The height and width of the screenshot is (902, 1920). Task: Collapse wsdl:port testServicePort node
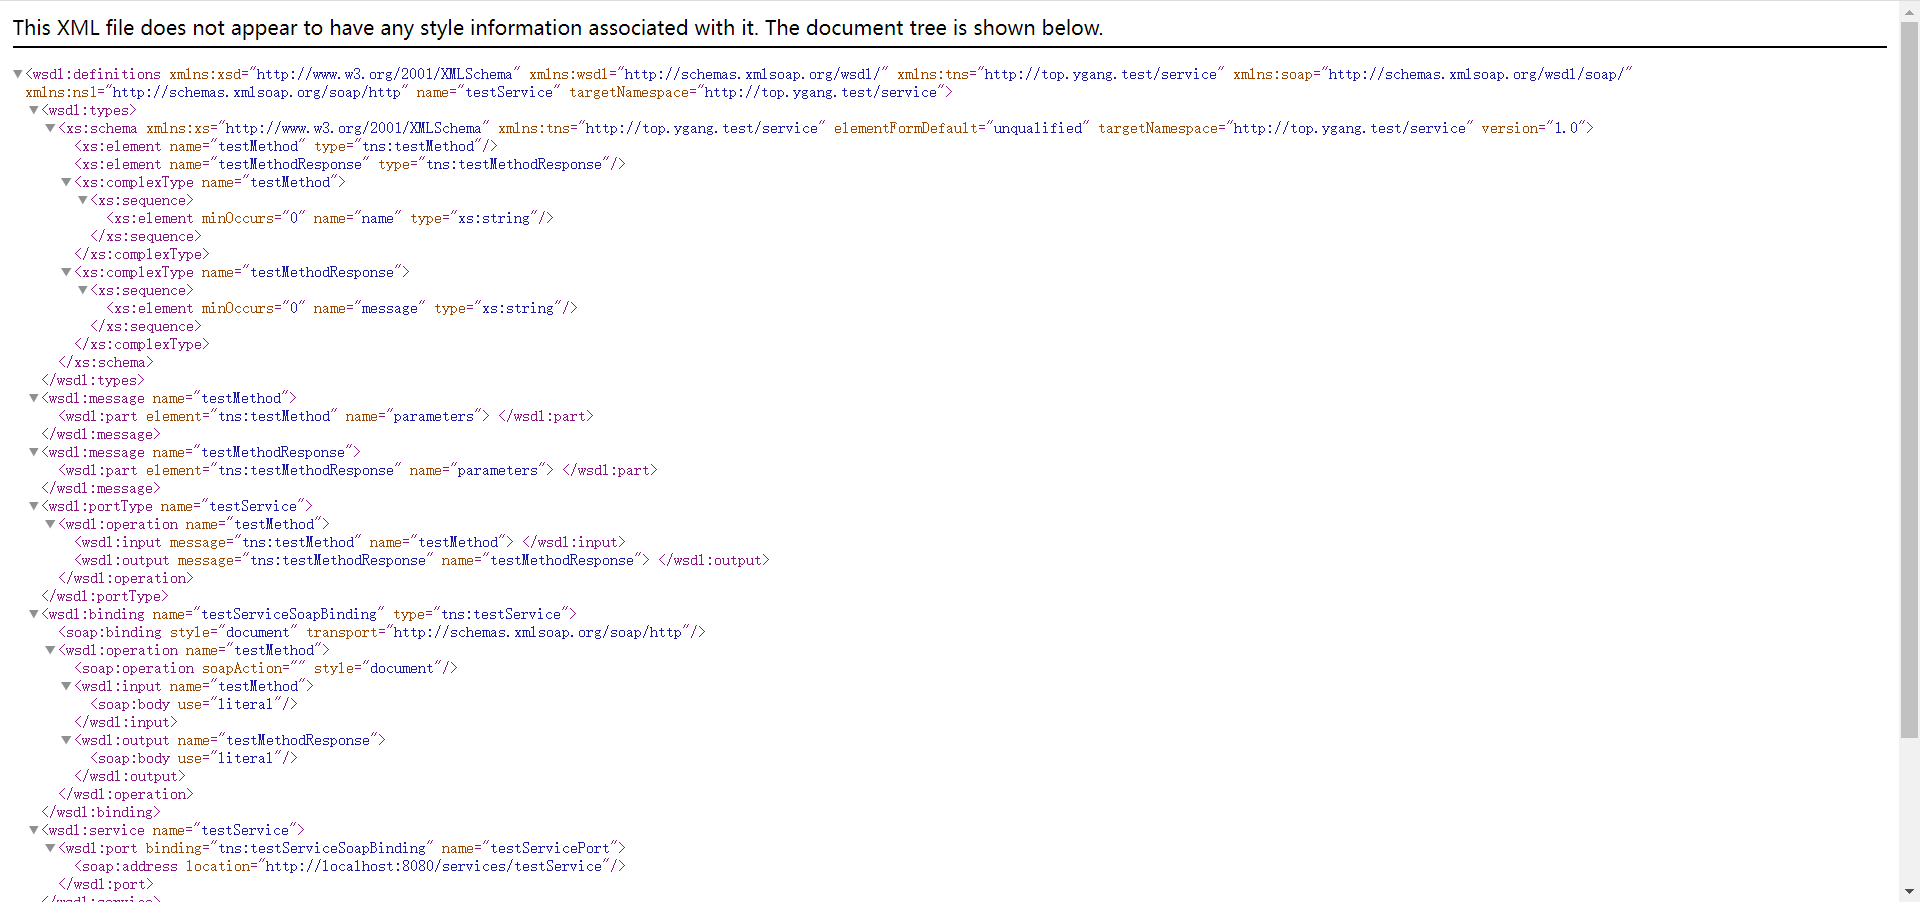tap(50, 848)
